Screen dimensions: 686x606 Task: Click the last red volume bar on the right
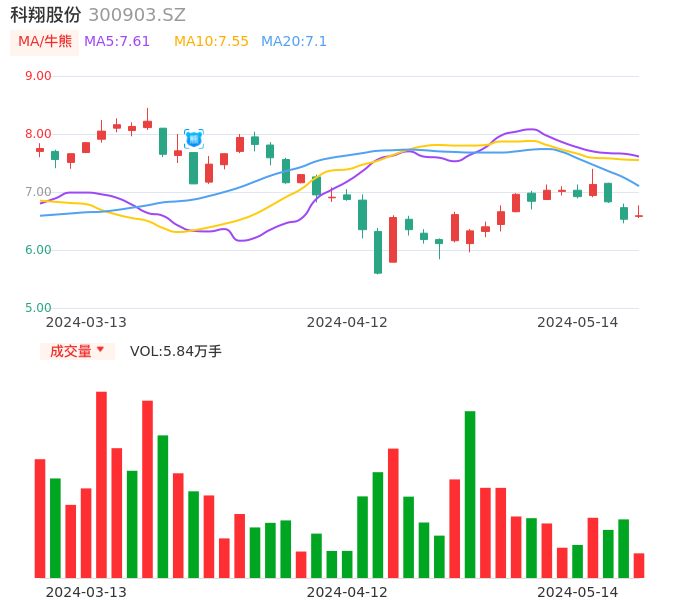pos(639,565)
